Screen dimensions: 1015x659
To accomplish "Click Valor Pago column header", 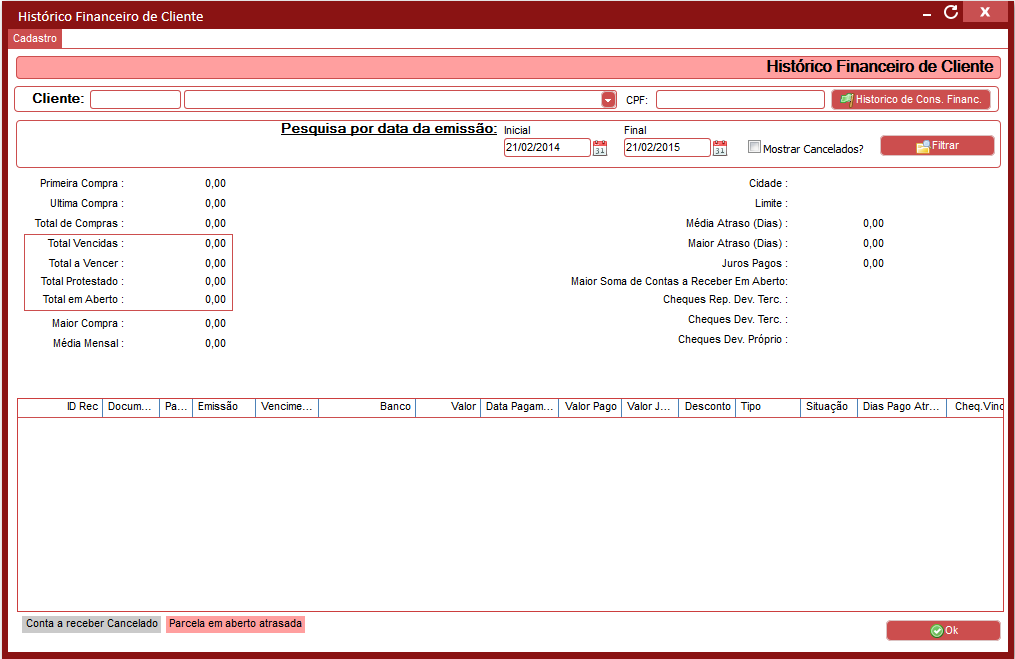I will tap(590, 407).
